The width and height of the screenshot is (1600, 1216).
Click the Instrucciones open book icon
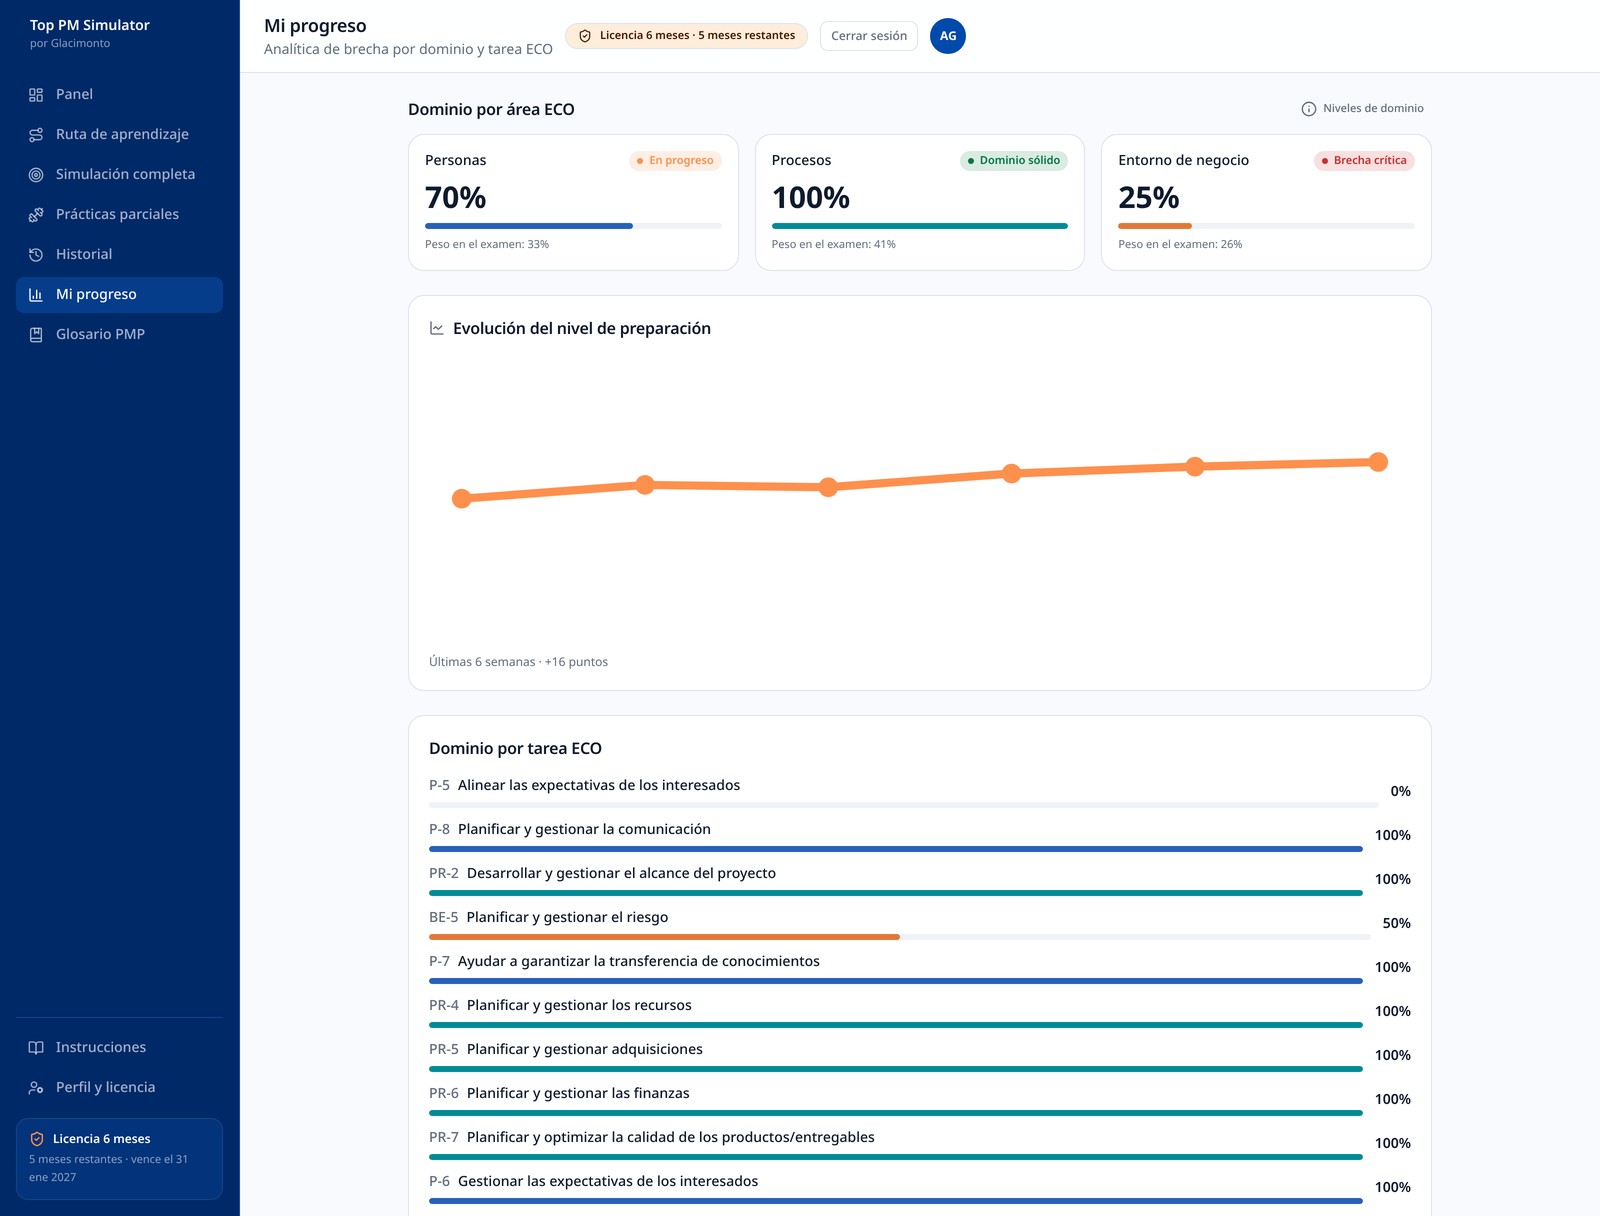click(36, 1048)
